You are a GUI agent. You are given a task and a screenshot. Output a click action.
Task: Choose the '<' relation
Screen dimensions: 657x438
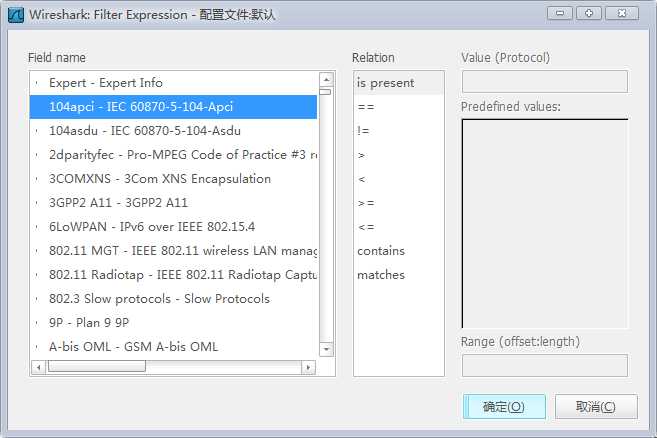pyautogui.click(x=398, y=179)
